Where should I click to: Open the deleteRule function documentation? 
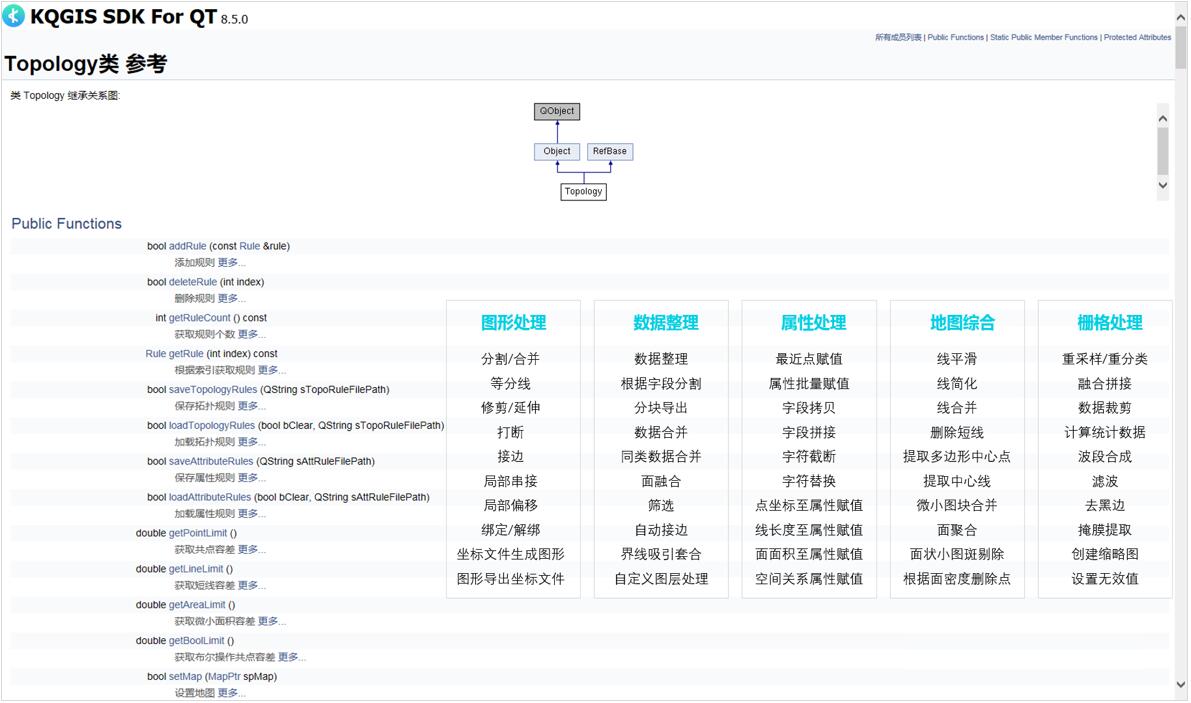tap(192, 282)
